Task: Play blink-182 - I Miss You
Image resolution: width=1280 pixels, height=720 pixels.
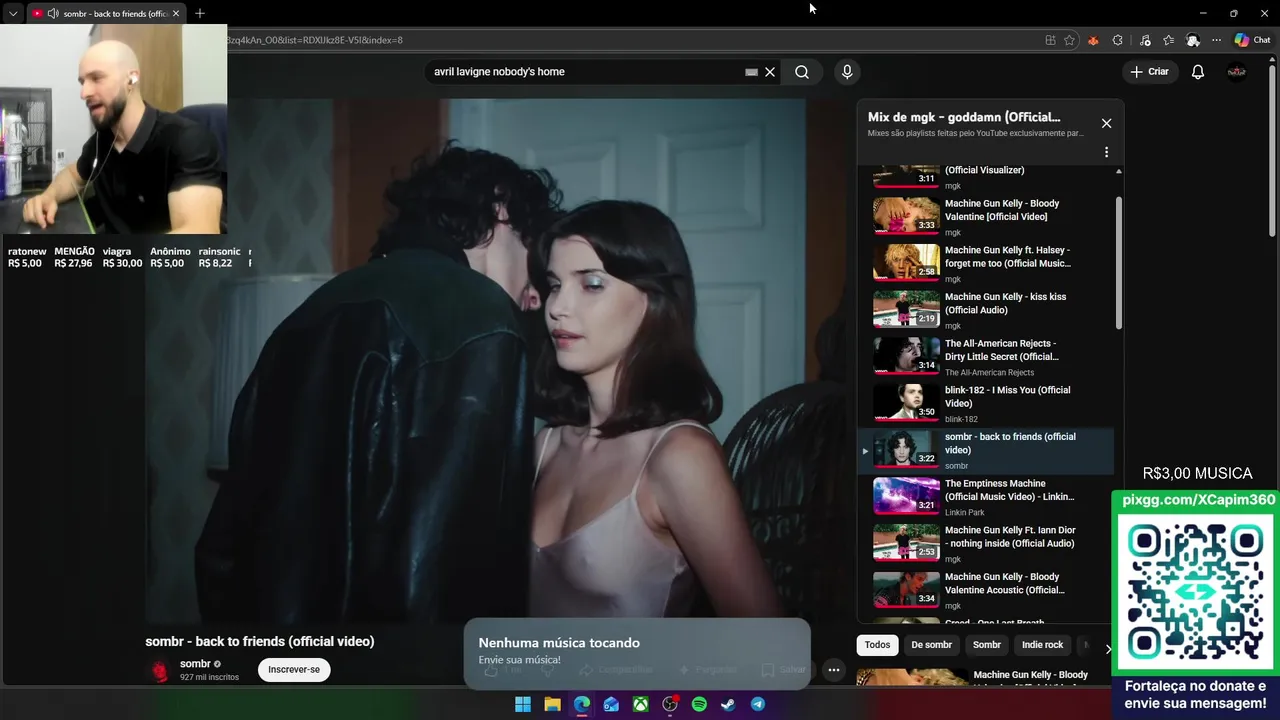Action: 986,404
